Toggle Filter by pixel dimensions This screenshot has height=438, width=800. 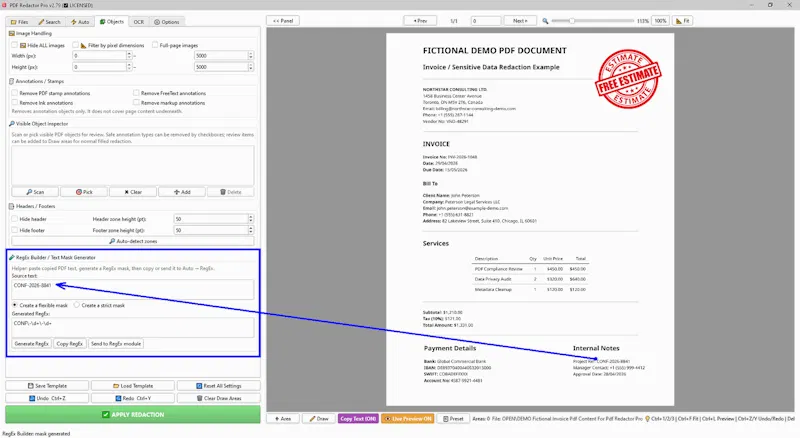(x=76, y=45)
